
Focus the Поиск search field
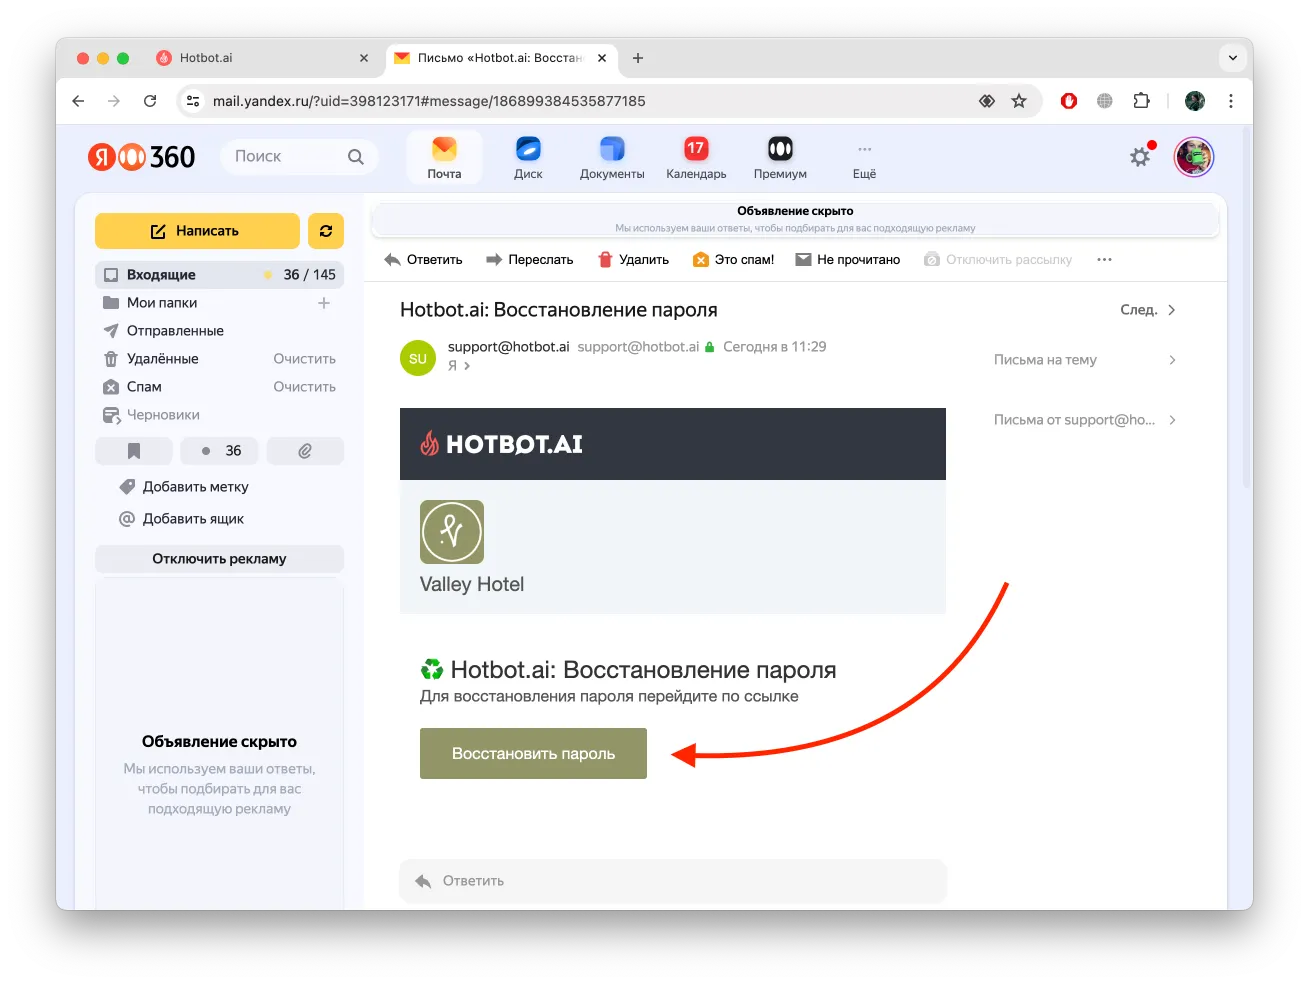click(299, 157)
